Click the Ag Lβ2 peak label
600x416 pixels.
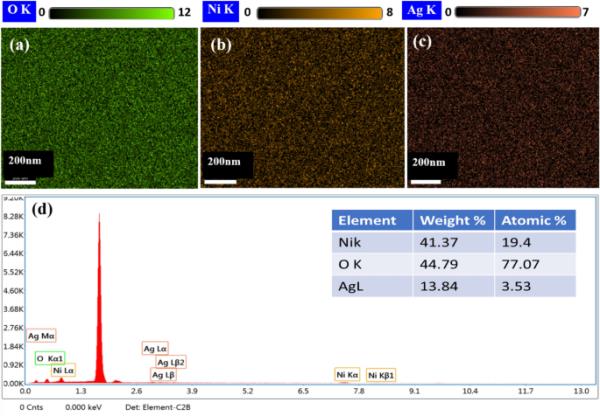pos(171,362)
